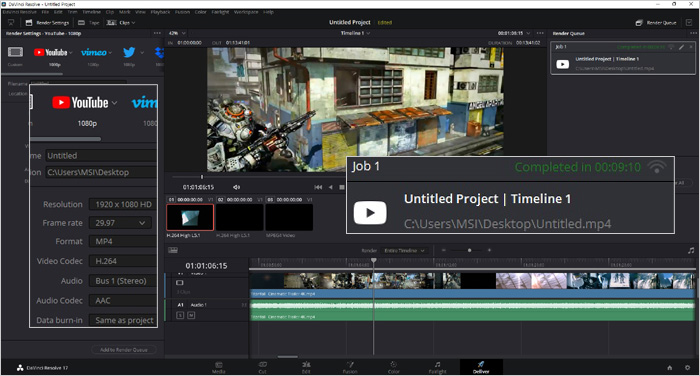Mute the Audio 1 track
The image size is (700, 376).
pyautogui.click(x=191, y=315)
